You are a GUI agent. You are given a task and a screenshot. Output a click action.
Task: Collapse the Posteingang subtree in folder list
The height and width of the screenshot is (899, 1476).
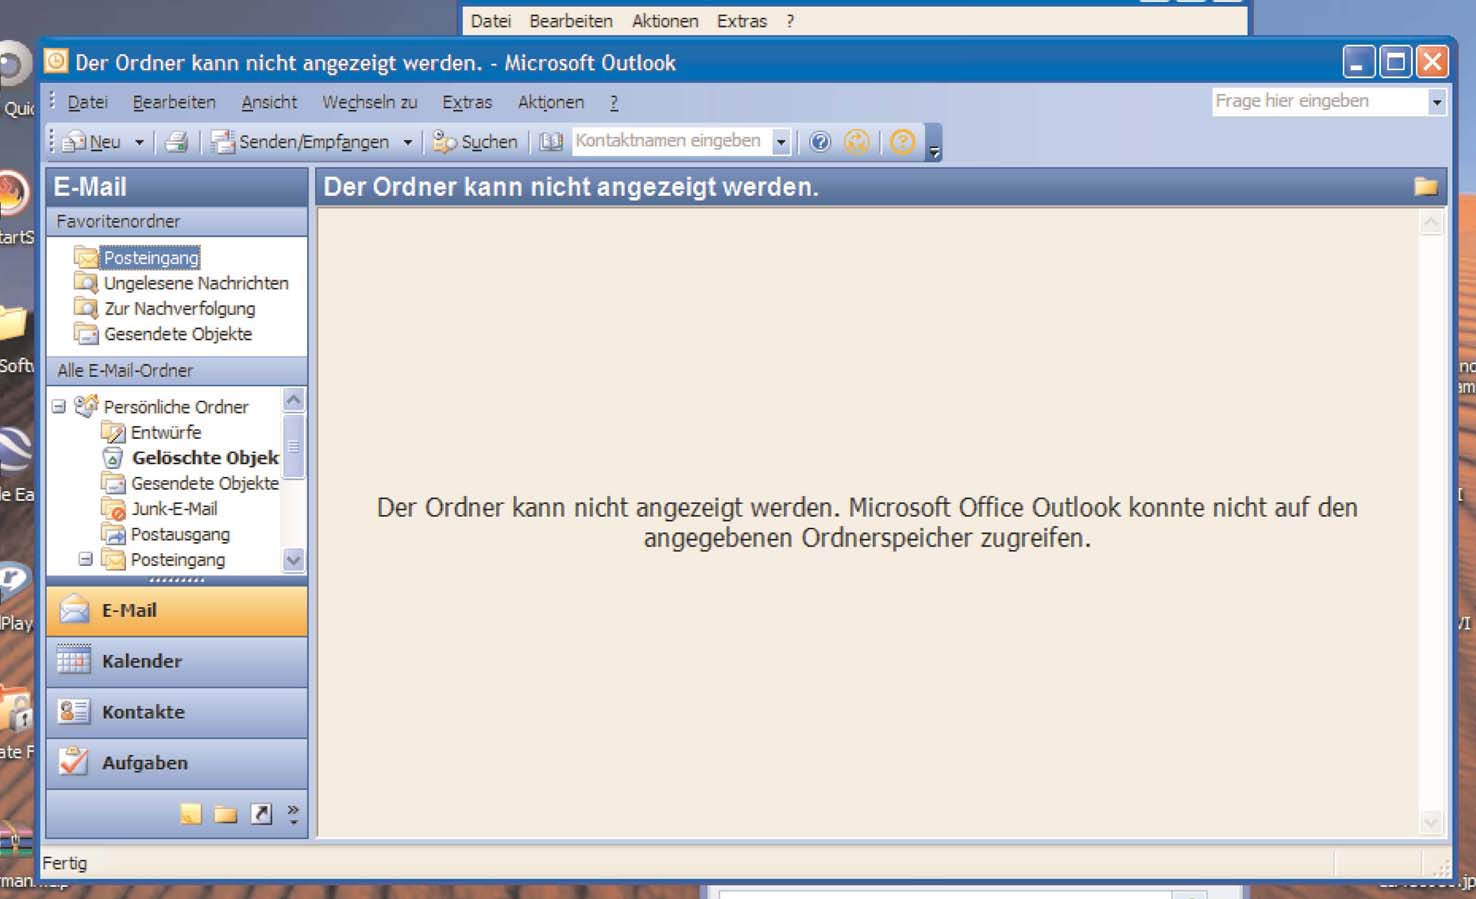(x=86, y=559)
